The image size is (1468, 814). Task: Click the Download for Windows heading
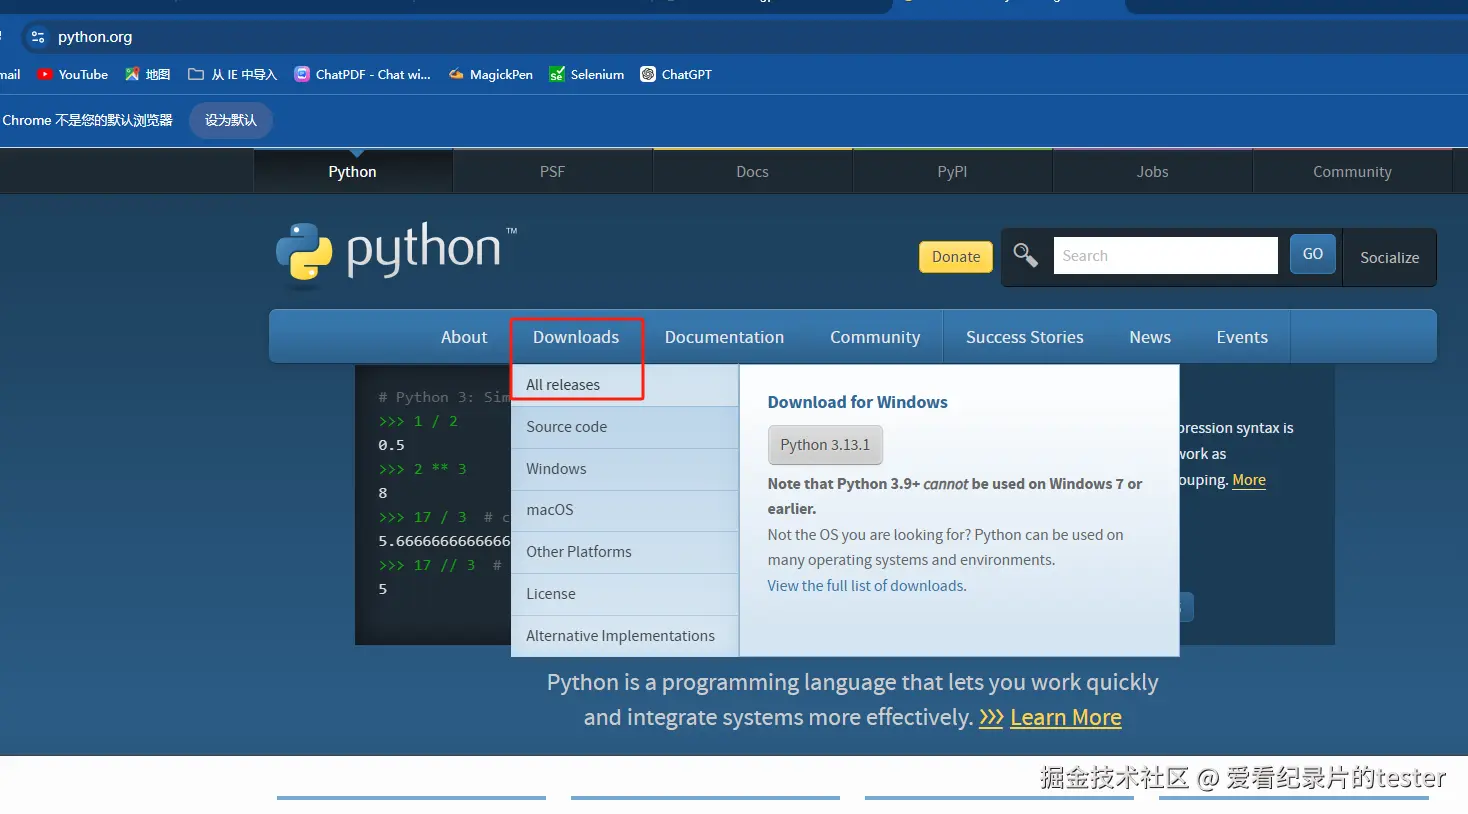pyautogui.click(x=857, y=402)
